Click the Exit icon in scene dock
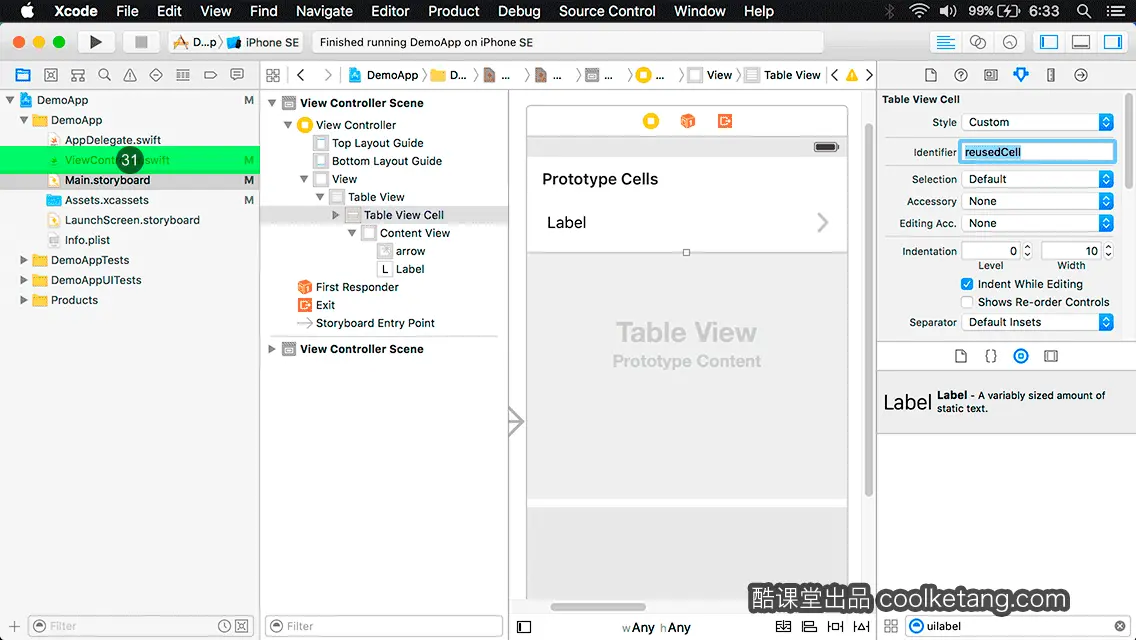Image resolution: width=1136 pixels, height=640 pixels. 724,121
